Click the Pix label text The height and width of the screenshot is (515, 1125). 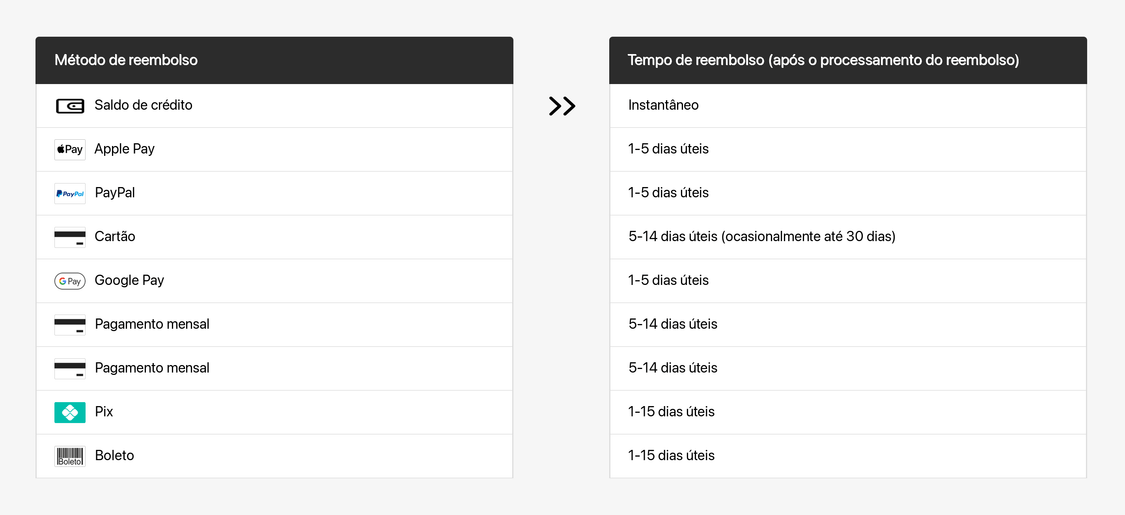(x=104, y=412)
